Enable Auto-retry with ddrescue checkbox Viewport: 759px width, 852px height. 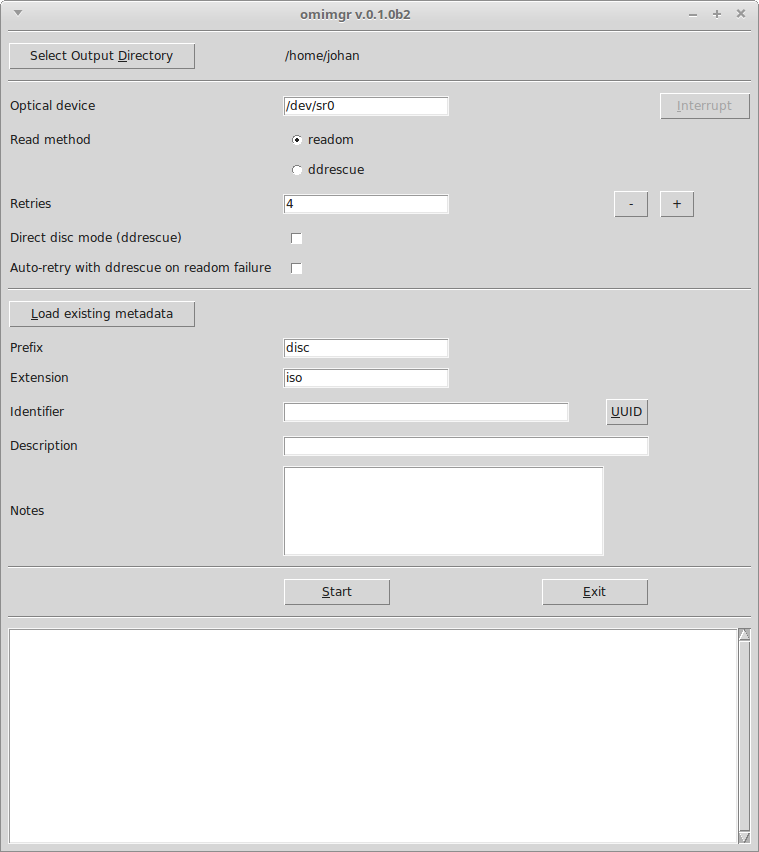296,268
